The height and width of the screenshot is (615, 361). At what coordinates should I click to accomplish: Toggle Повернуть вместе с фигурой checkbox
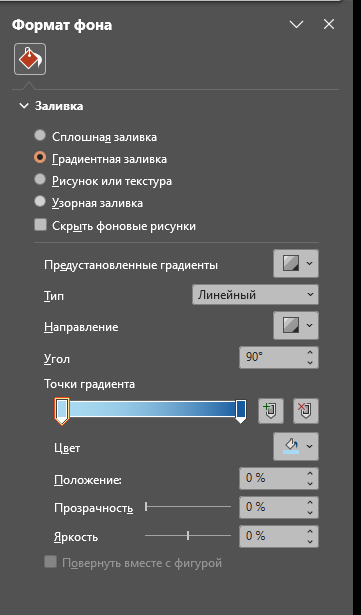[x=50, y=562]
